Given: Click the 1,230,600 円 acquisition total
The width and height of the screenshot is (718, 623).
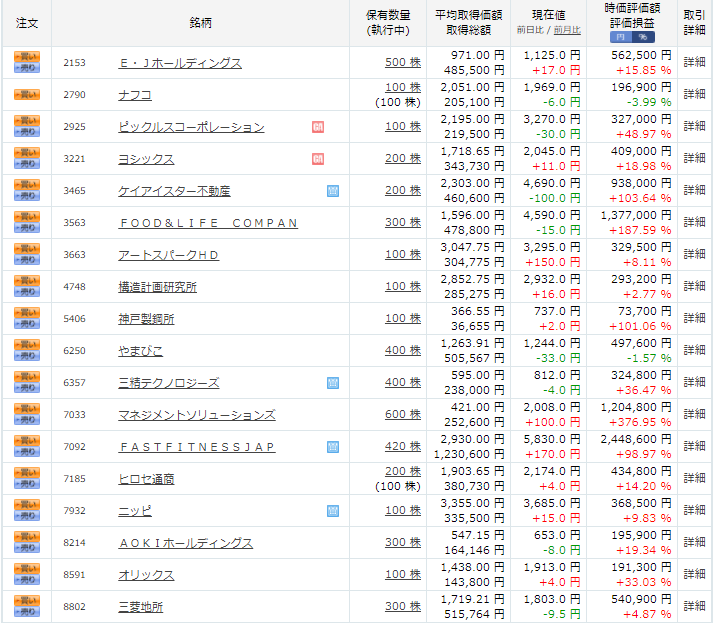Looking at the screenshot, I should 469,454.
